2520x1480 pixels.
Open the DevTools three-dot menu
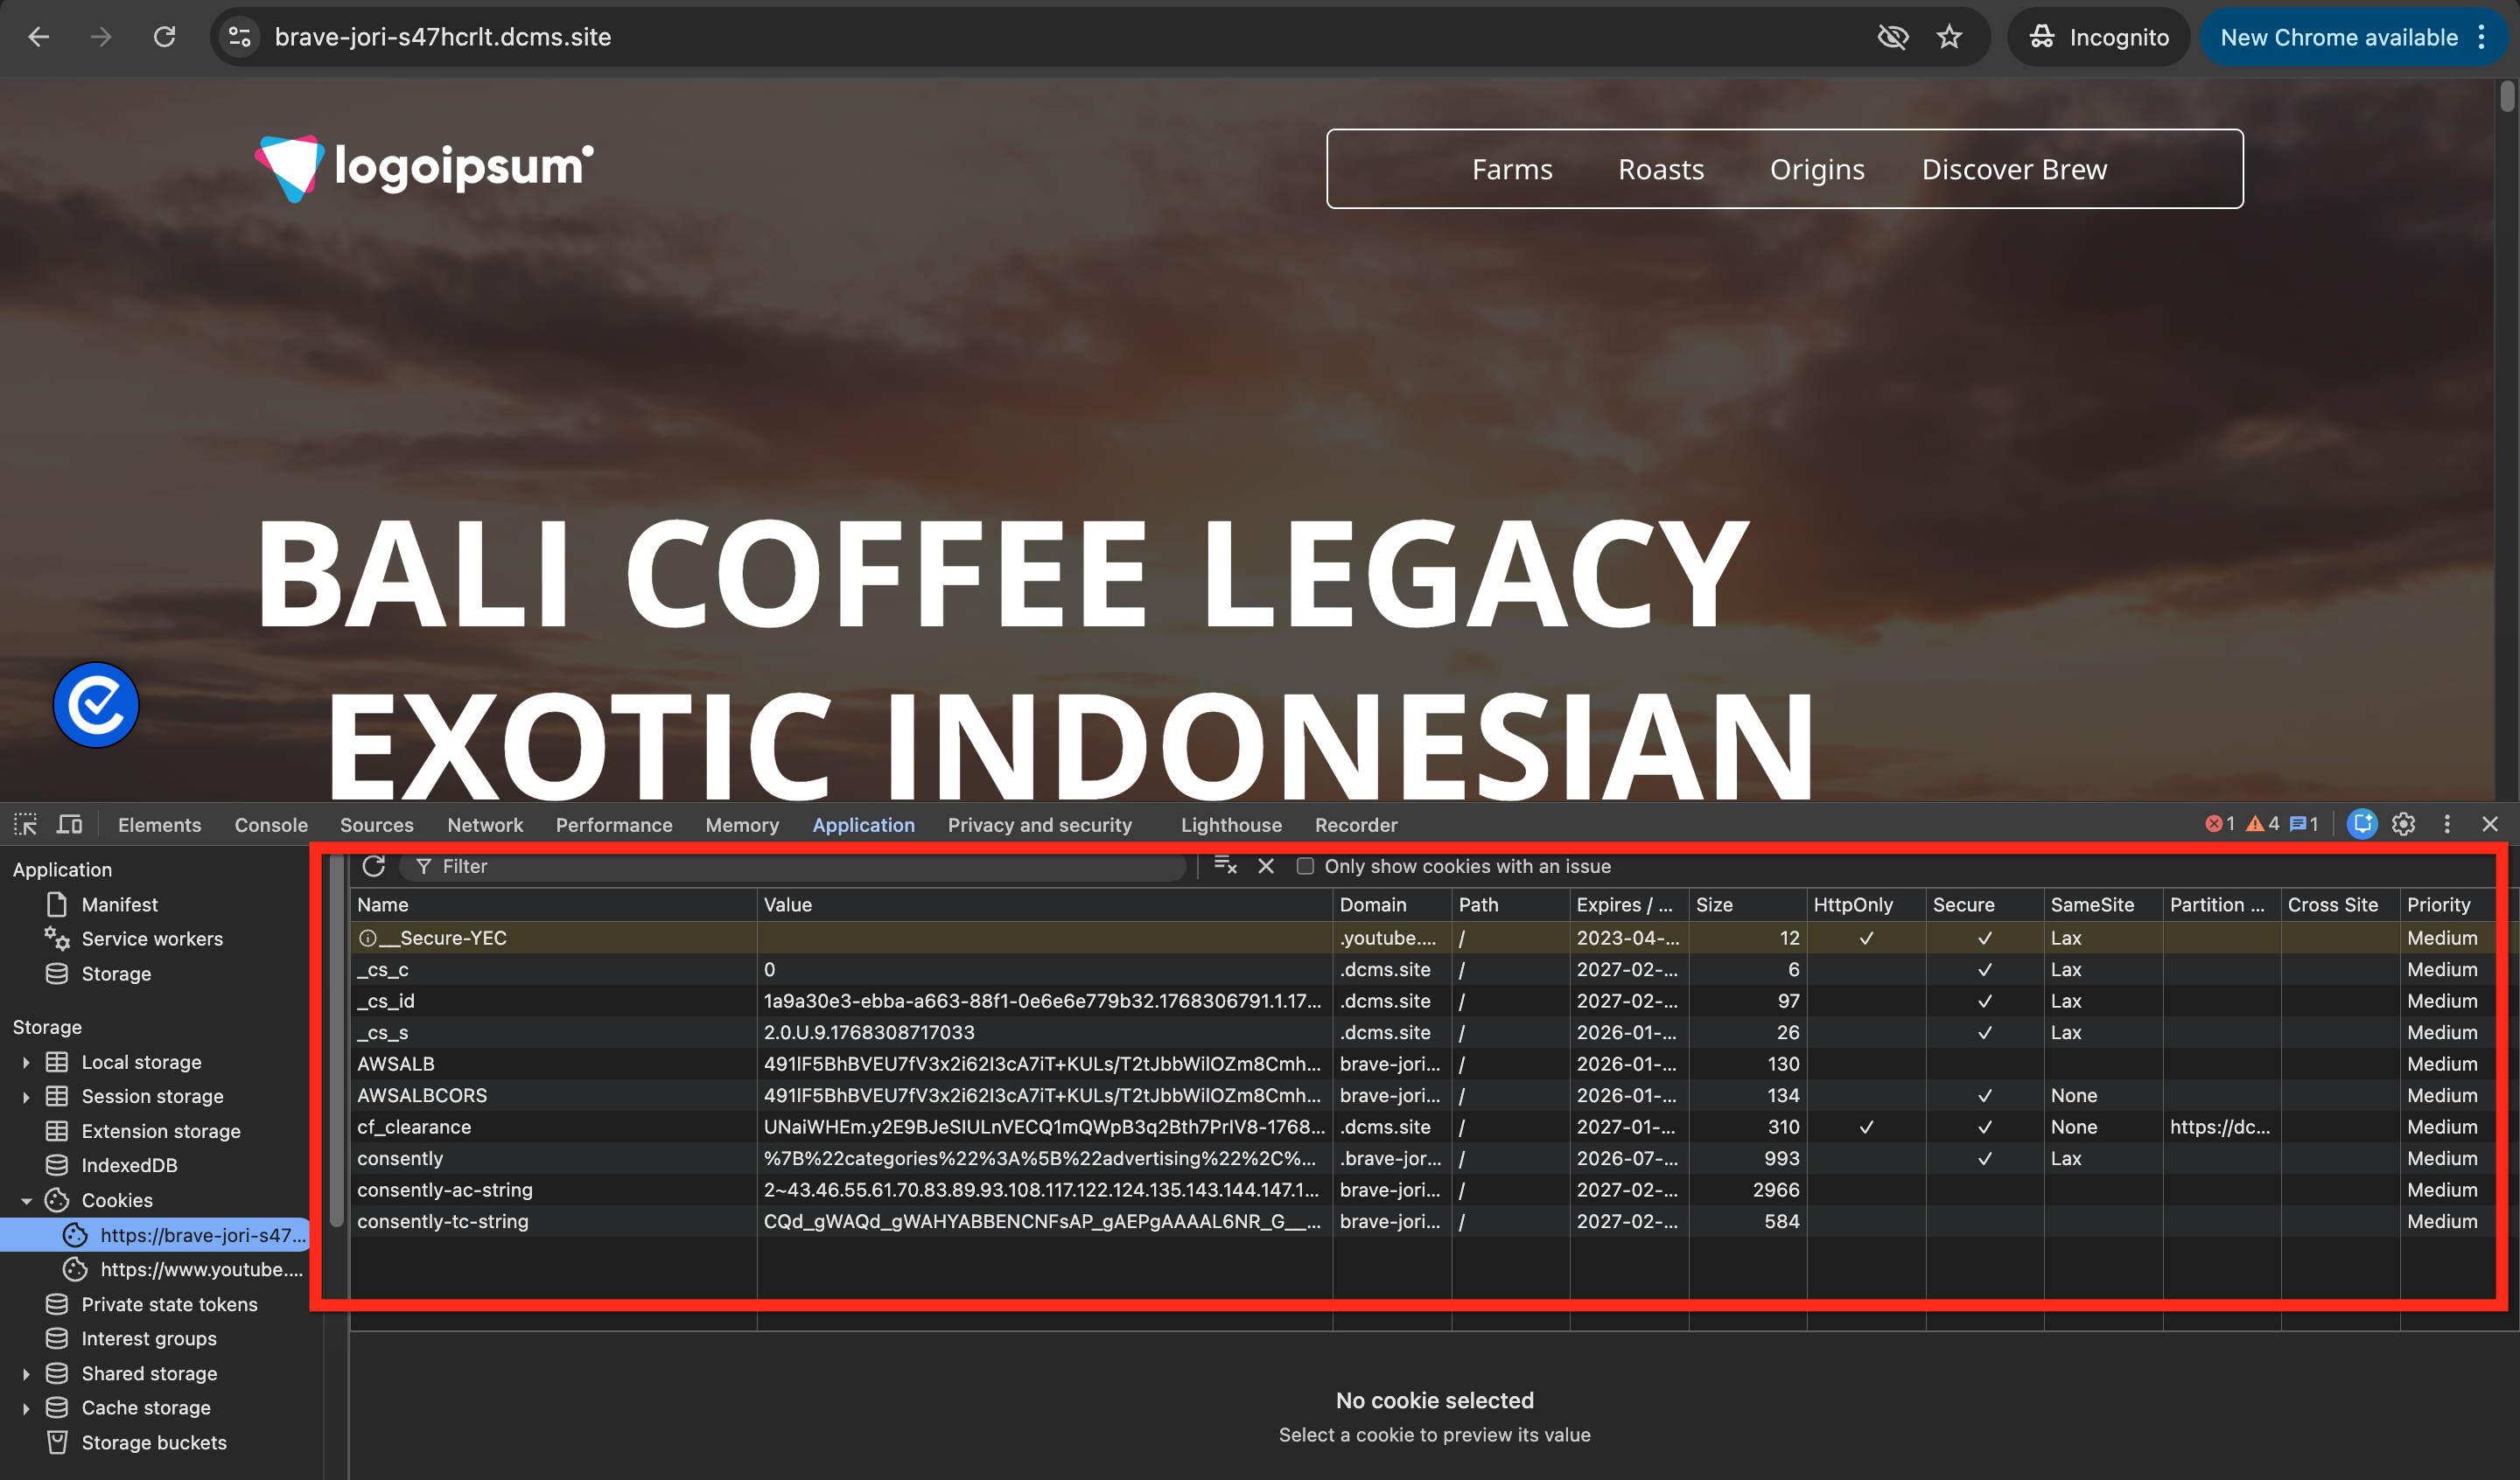(x=2446, y=824)
